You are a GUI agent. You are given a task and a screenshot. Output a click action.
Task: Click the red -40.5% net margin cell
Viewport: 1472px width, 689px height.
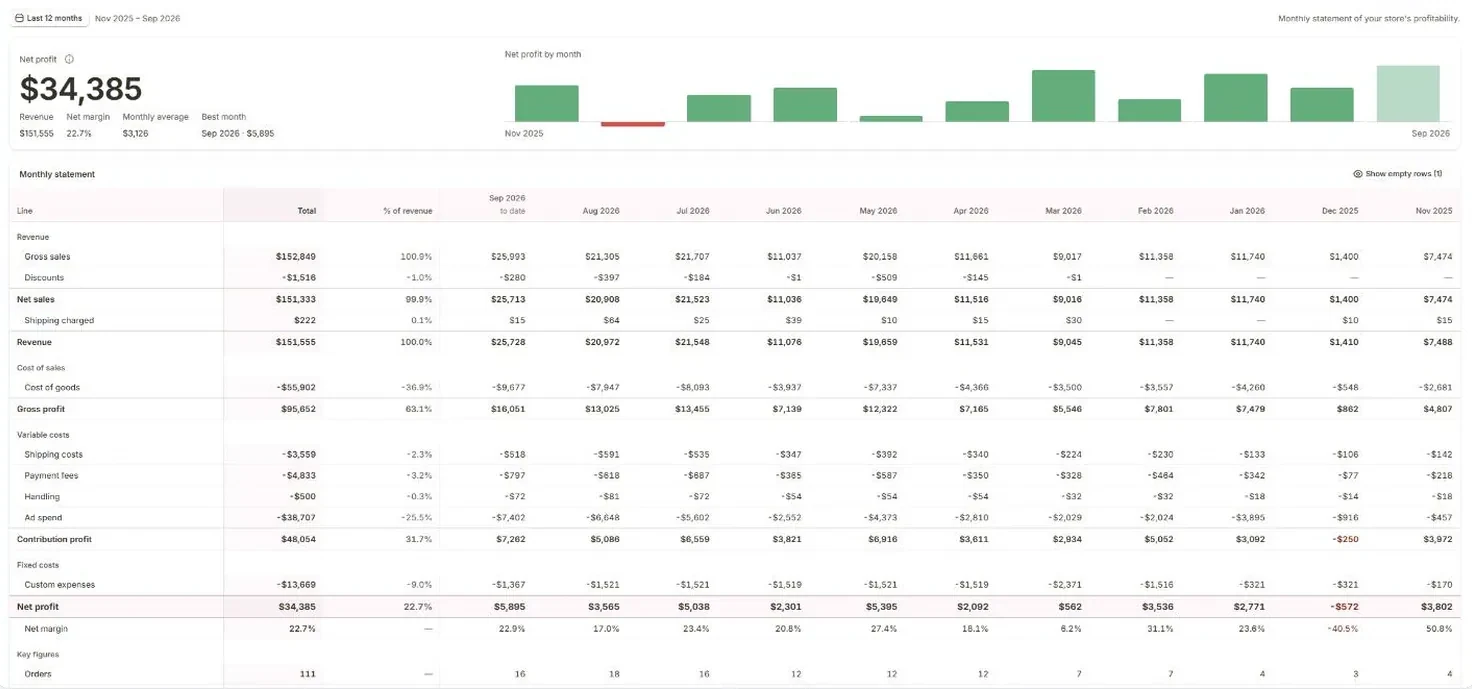(1345, 629)
